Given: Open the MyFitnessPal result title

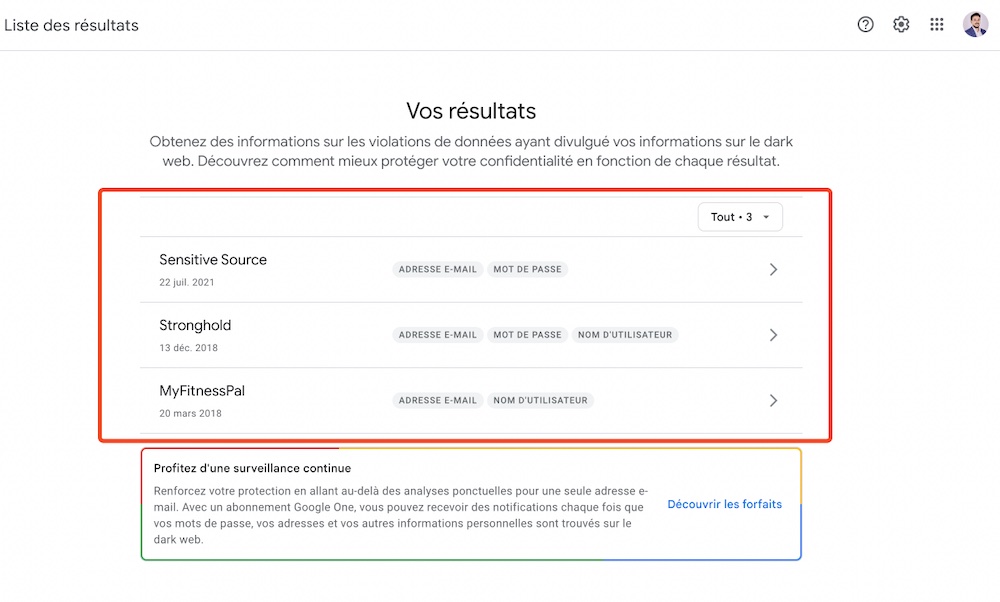Looking at the screenshot, I should tap(202, 391).
